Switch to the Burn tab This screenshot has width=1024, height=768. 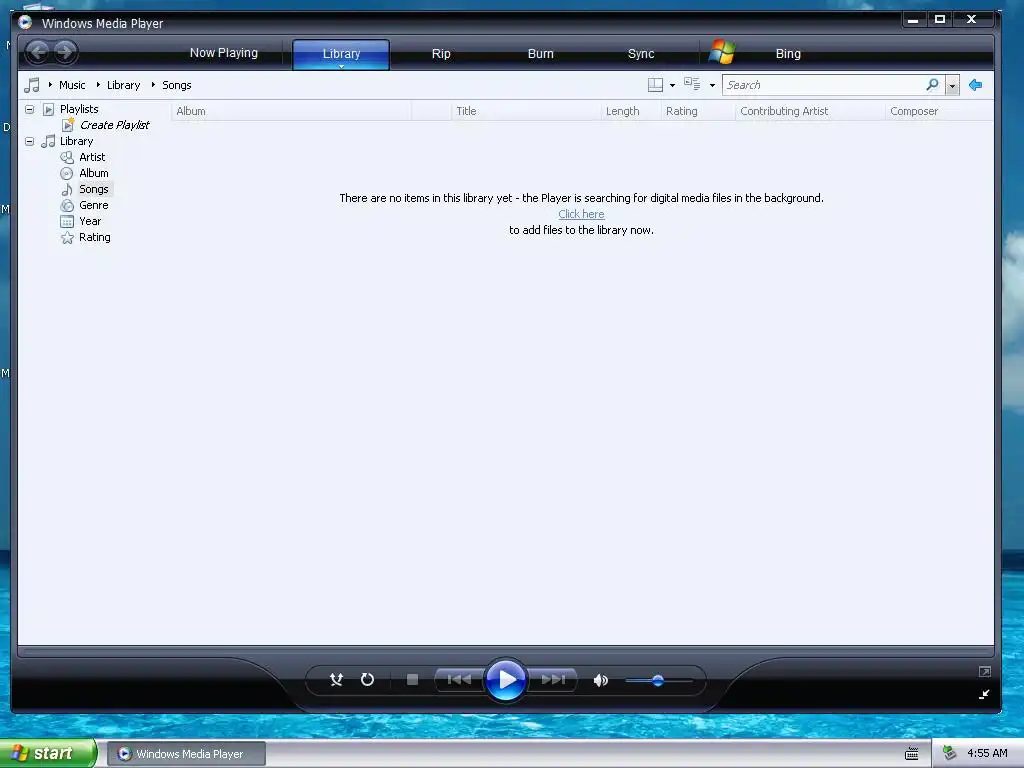(x=540, y=54)
